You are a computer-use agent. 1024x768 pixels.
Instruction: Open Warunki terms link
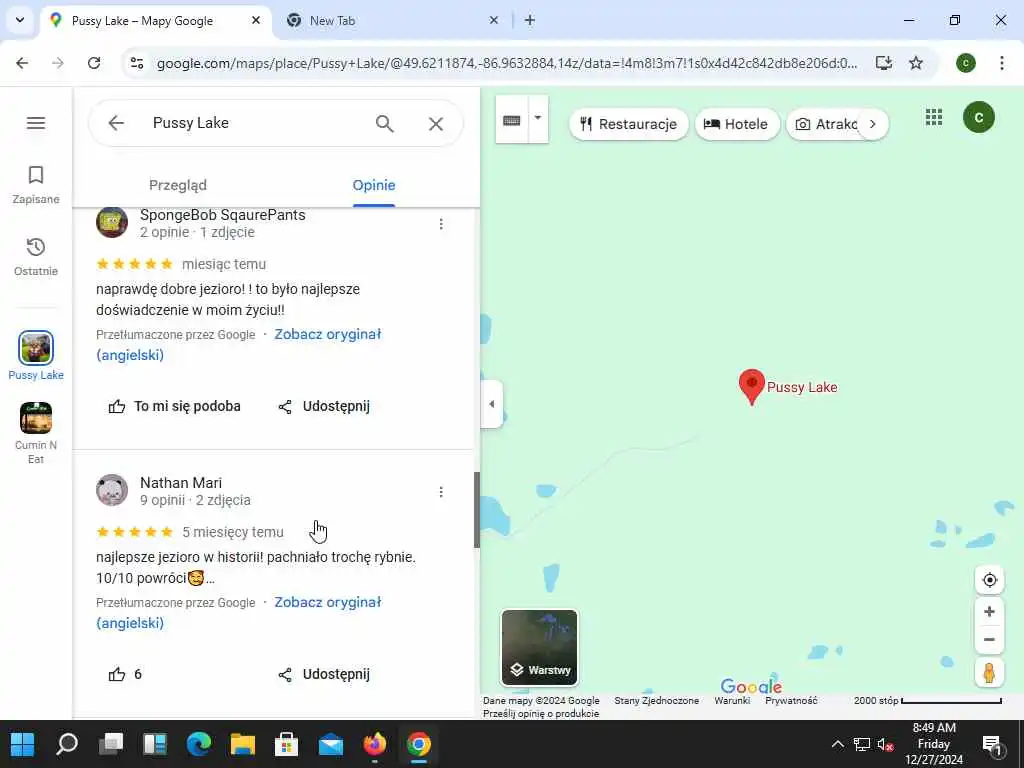click(x=732, y=701)
